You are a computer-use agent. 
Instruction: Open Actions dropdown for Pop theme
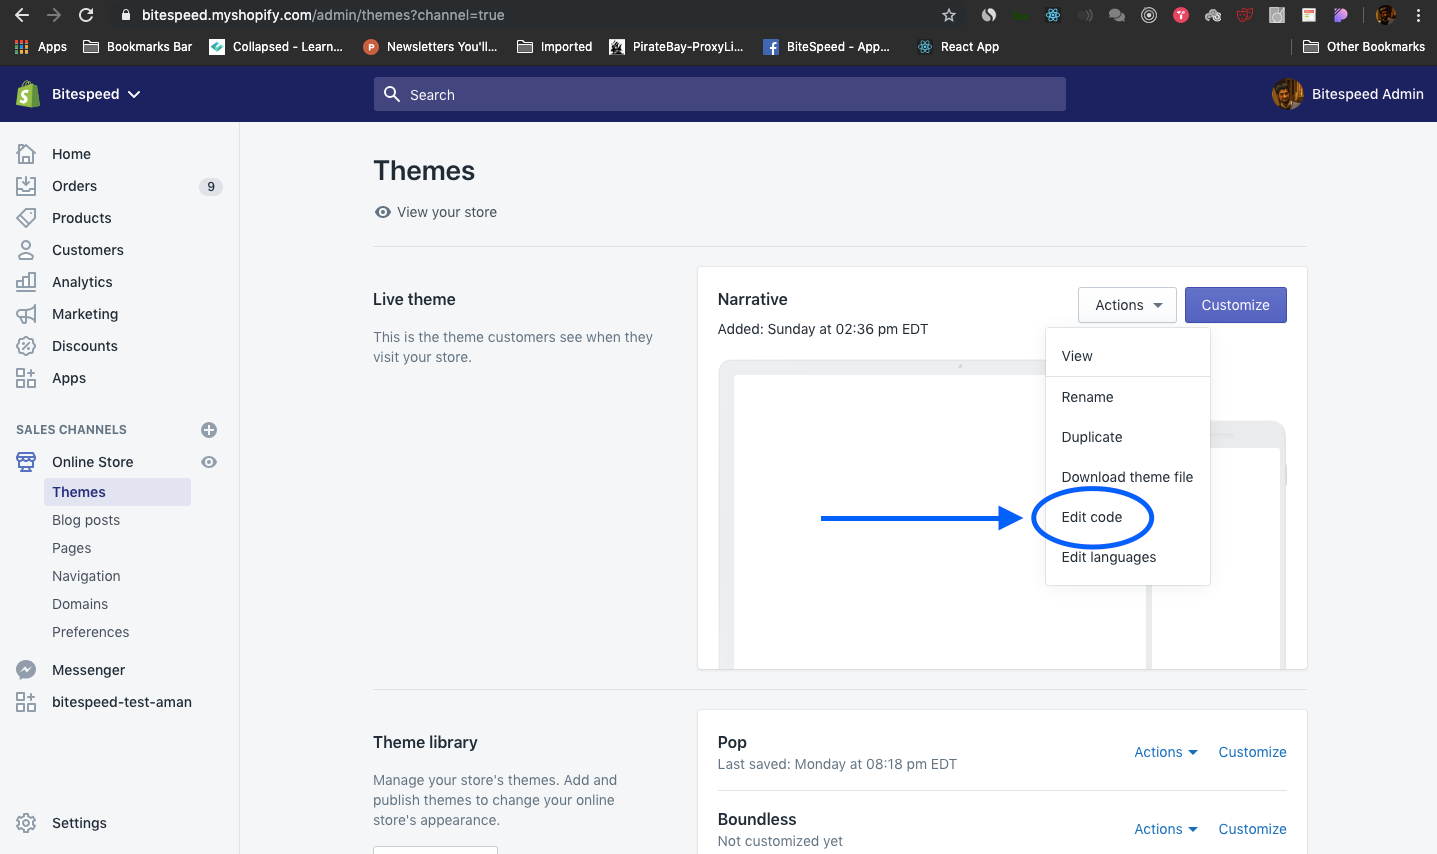click(1165, 752)
